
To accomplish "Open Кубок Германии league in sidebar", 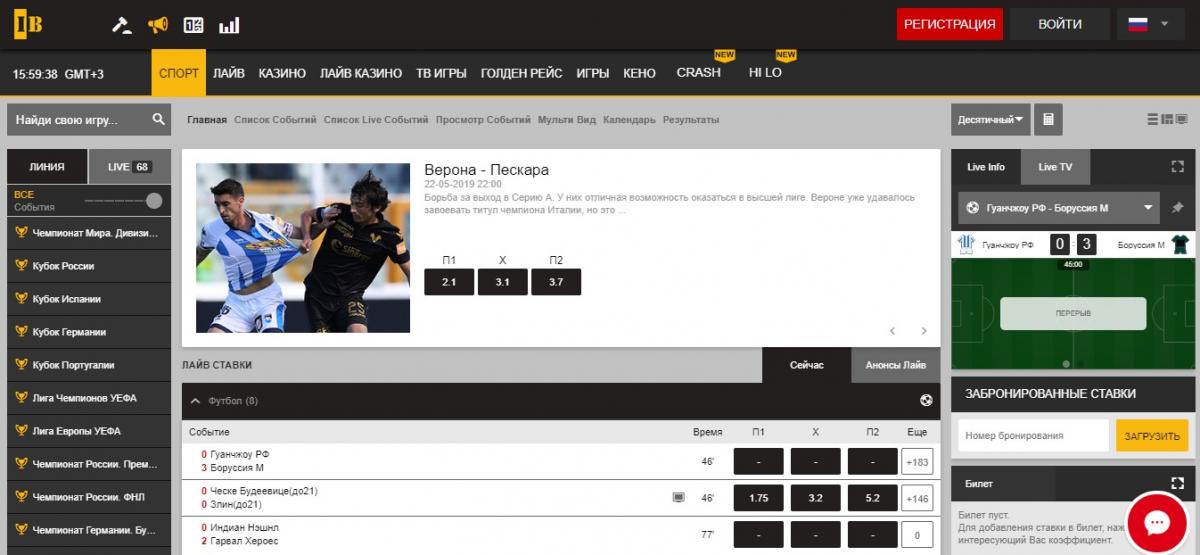I will (88, 332).
